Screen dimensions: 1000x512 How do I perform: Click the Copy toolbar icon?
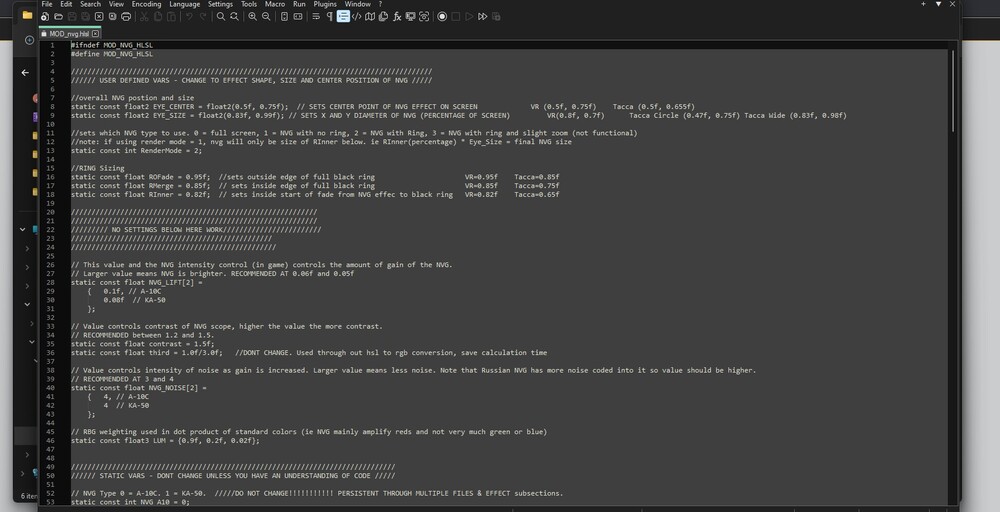coord(158,17)
